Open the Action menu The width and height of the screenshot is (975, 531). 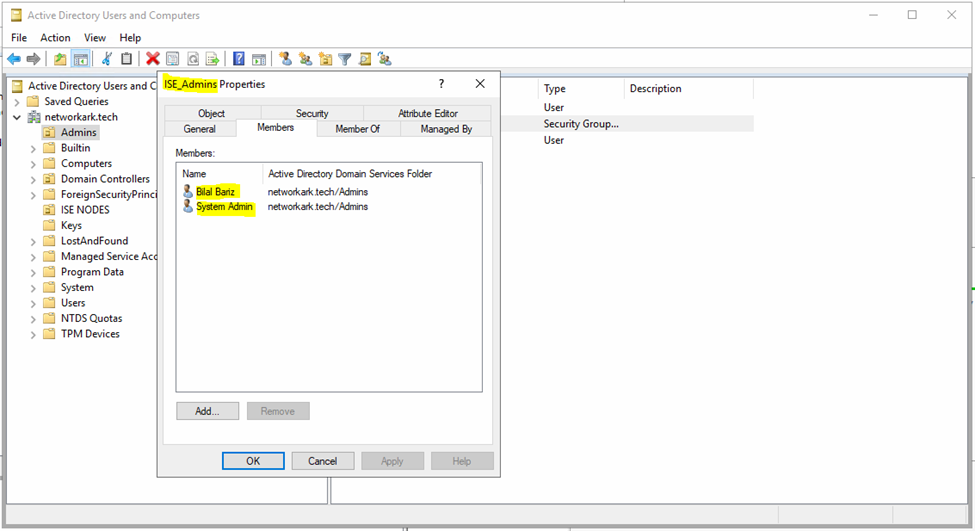pyautogui.click(x=55, y=38)
